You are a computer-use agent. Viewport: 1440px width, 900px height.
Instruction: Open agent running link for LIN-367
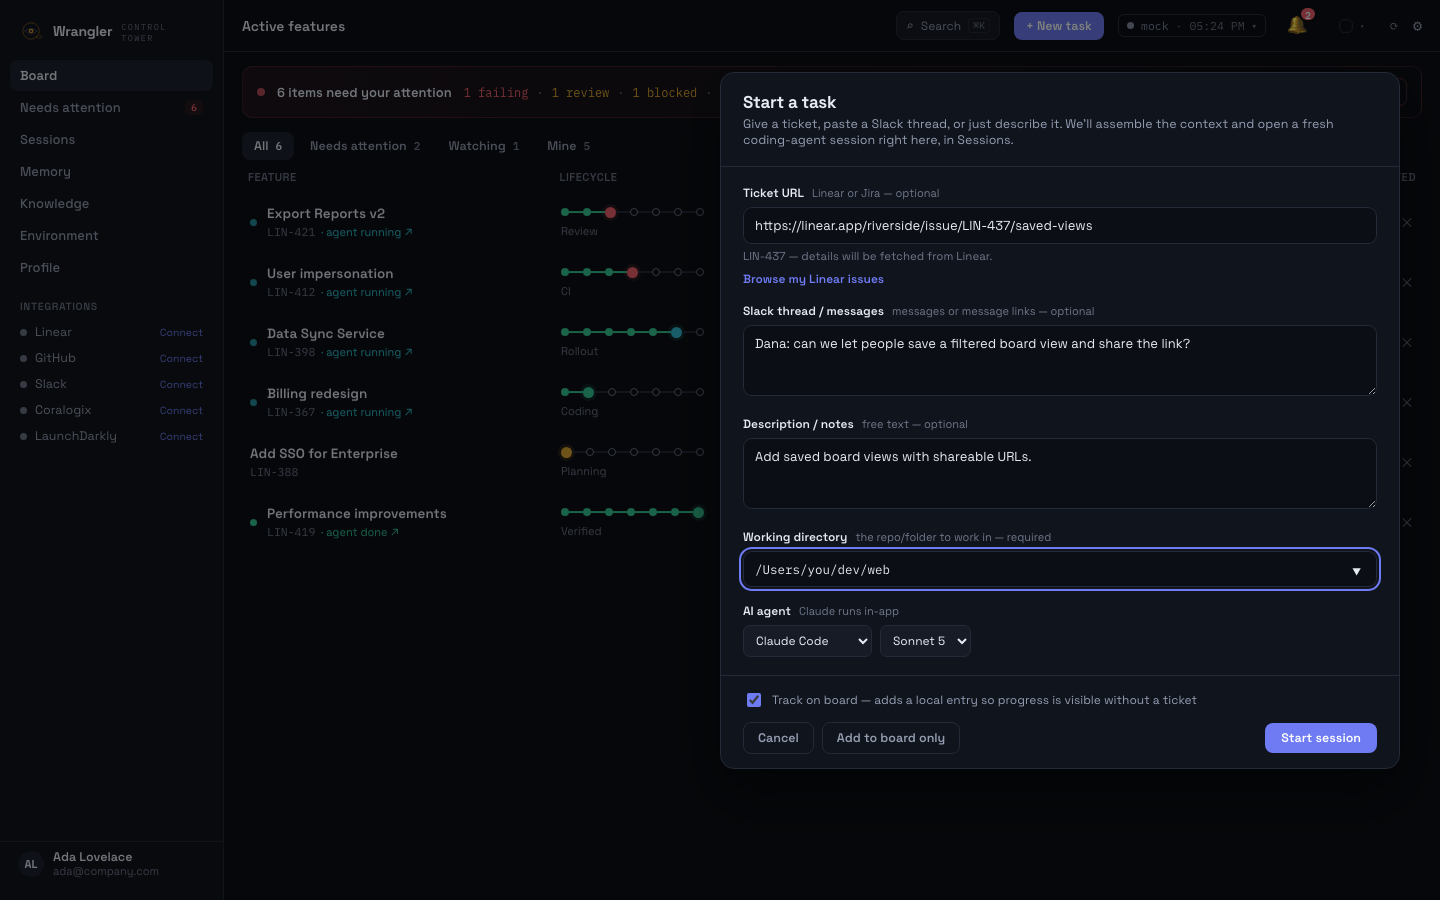coord(369,412)
